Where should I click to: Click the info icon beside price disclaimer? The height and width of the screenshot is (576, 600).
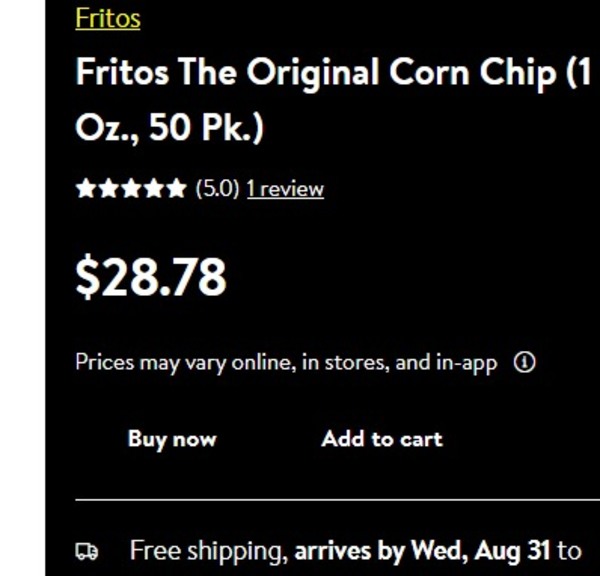524,363
